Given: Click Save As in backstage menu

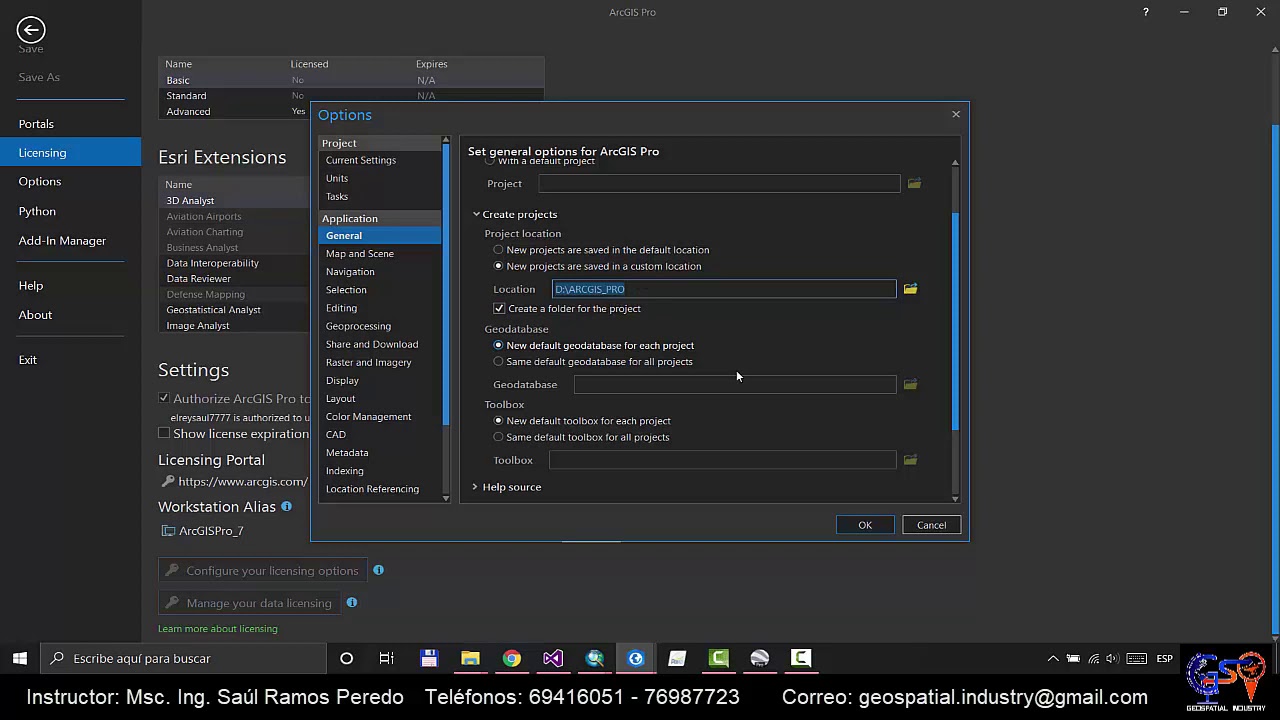Looking at the screenshot, I should pyautogui.click(x=39, y=77).
